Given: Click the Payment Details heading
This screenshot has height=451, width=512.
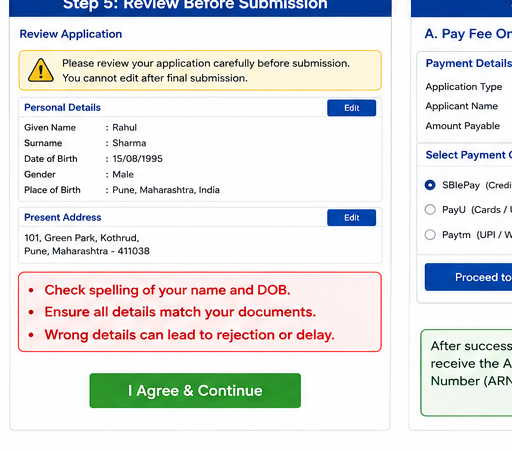Looking at the screenshot, I should tap(469, 63).
